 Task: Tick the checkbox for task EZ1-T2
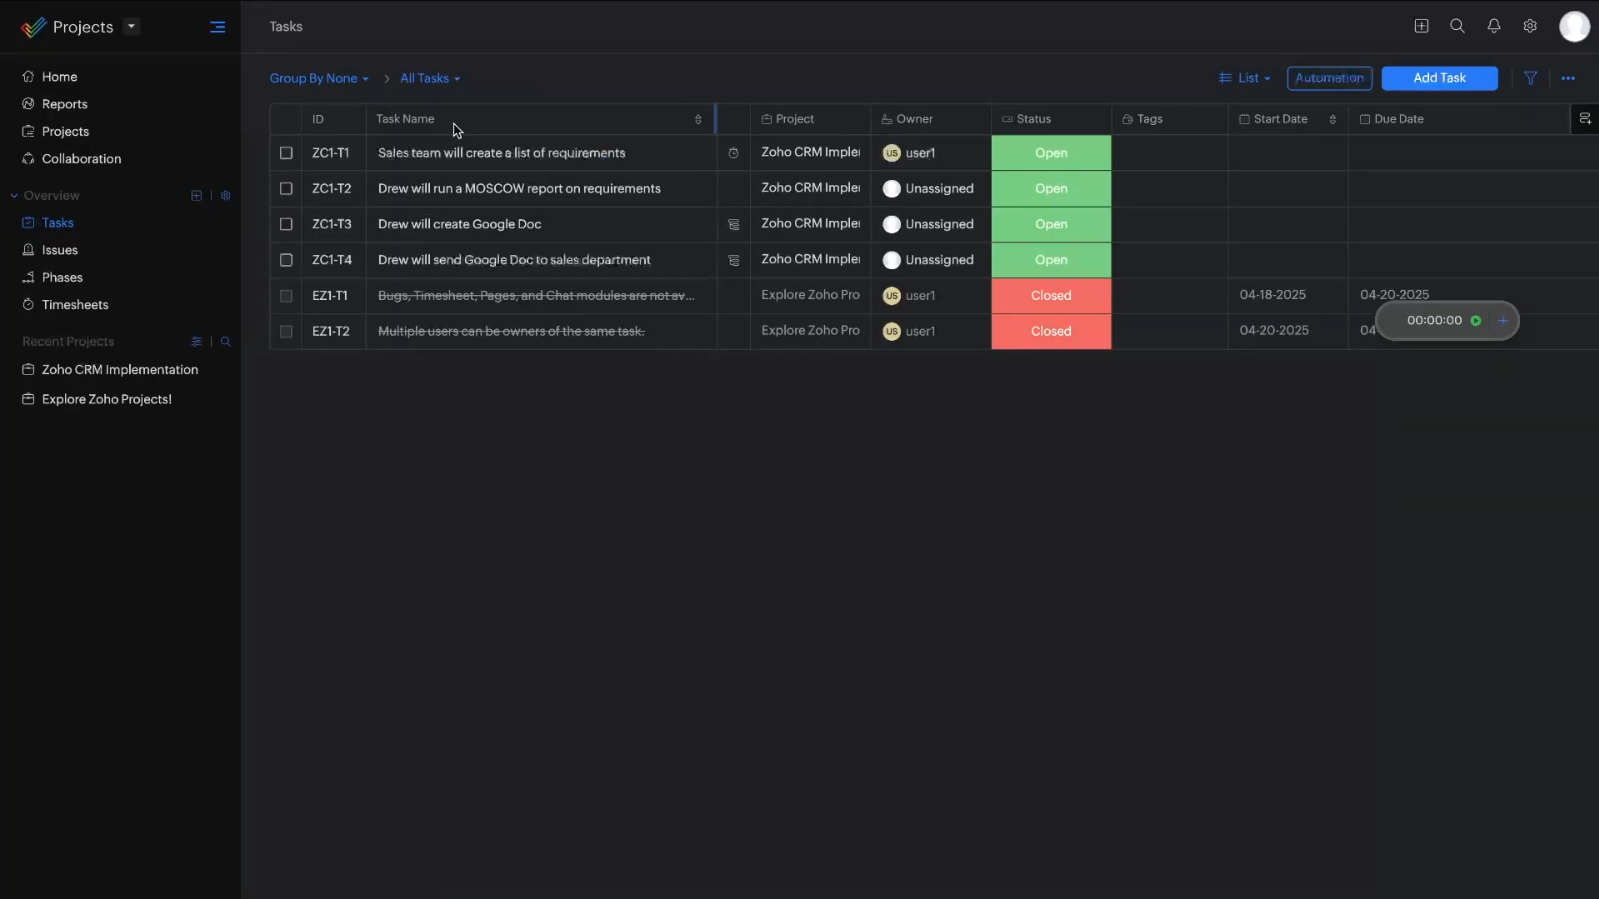pyautogui.click(x=286, y=331)
